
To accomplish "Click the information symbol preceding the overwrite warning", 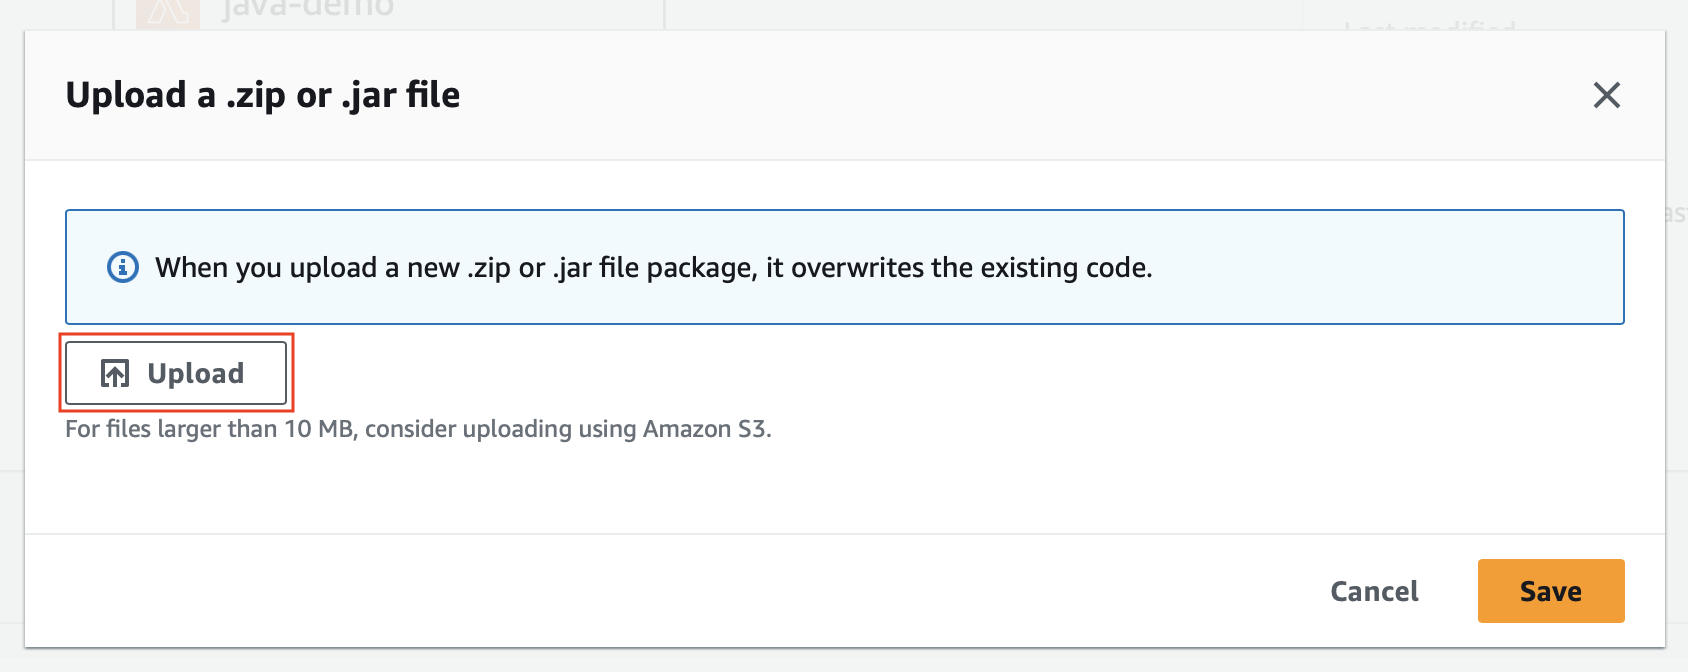I will click(121, 267).
